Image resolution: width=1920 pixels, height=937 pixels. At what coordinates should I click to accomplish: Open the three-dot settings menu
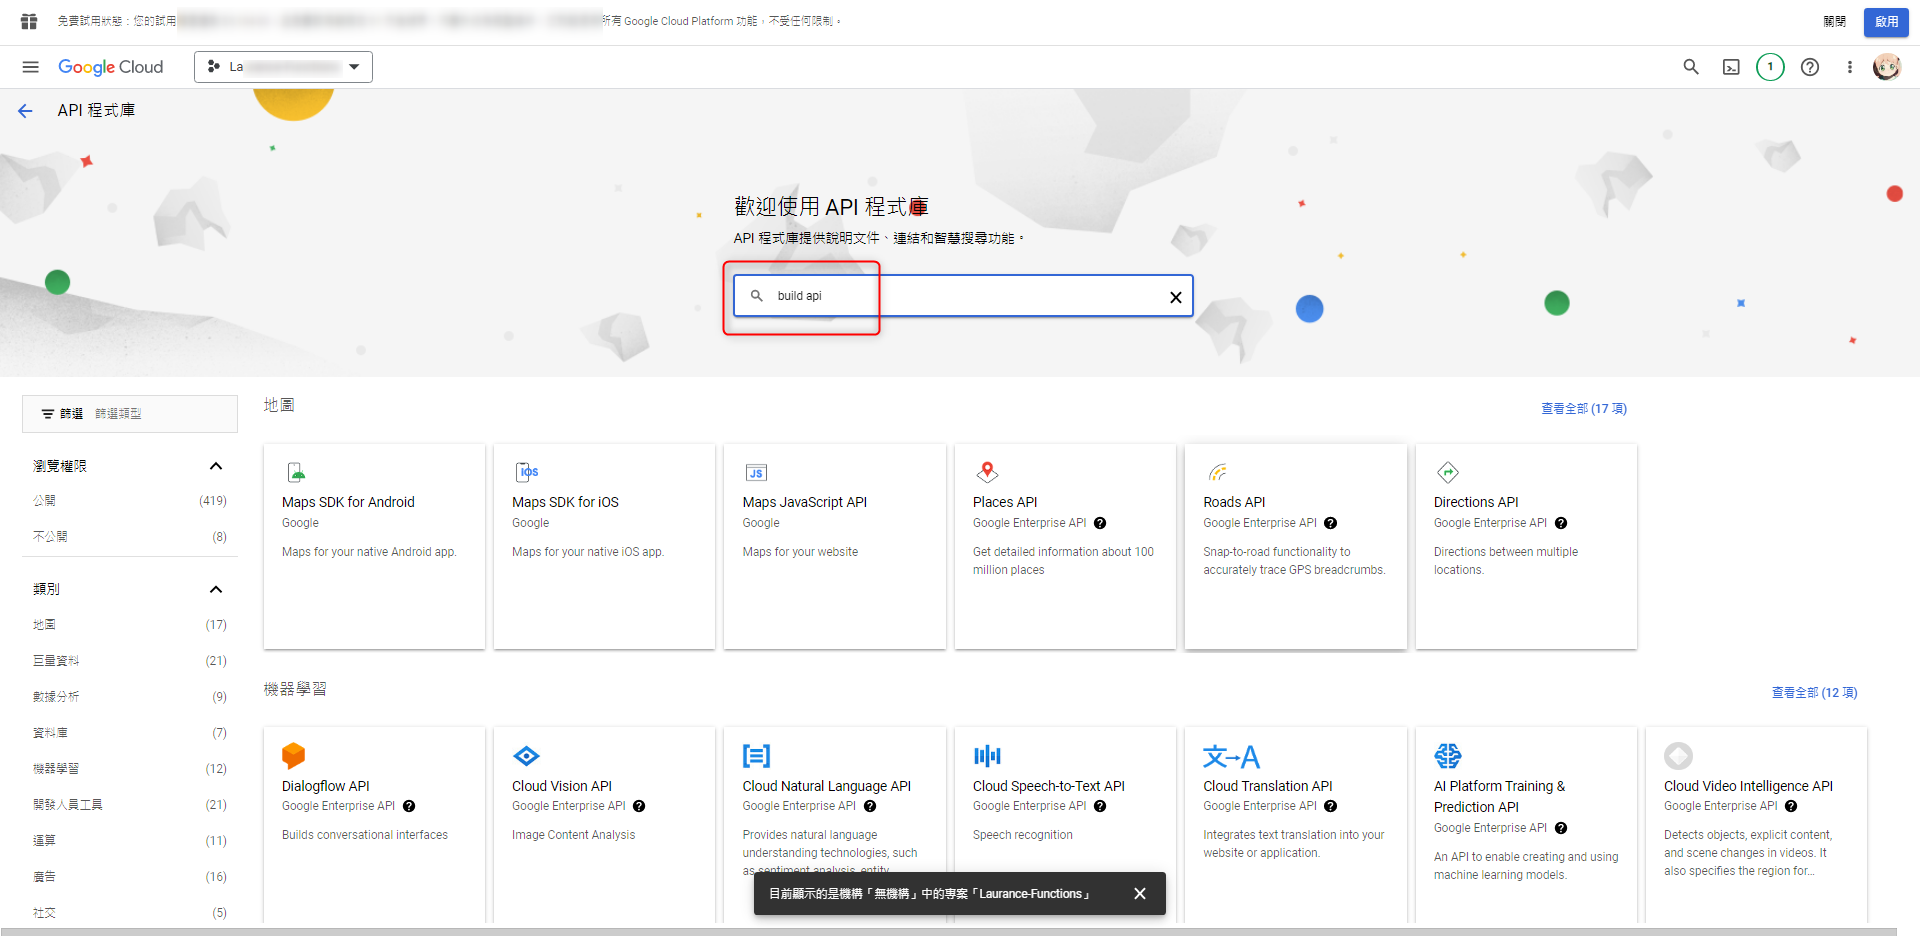[x=1849, y=67]
